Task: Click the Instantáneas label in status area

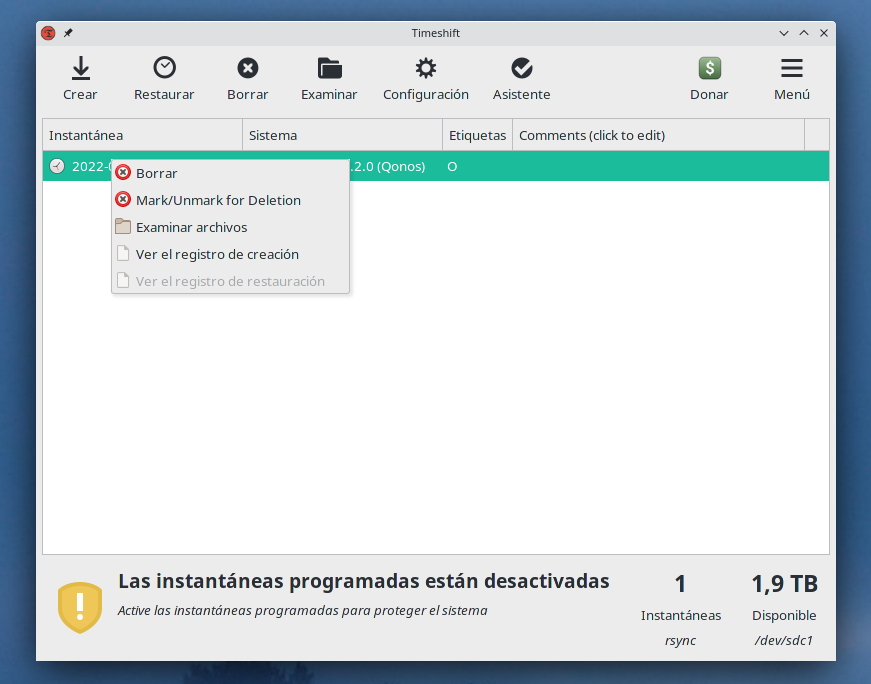Action: [681, 616]
